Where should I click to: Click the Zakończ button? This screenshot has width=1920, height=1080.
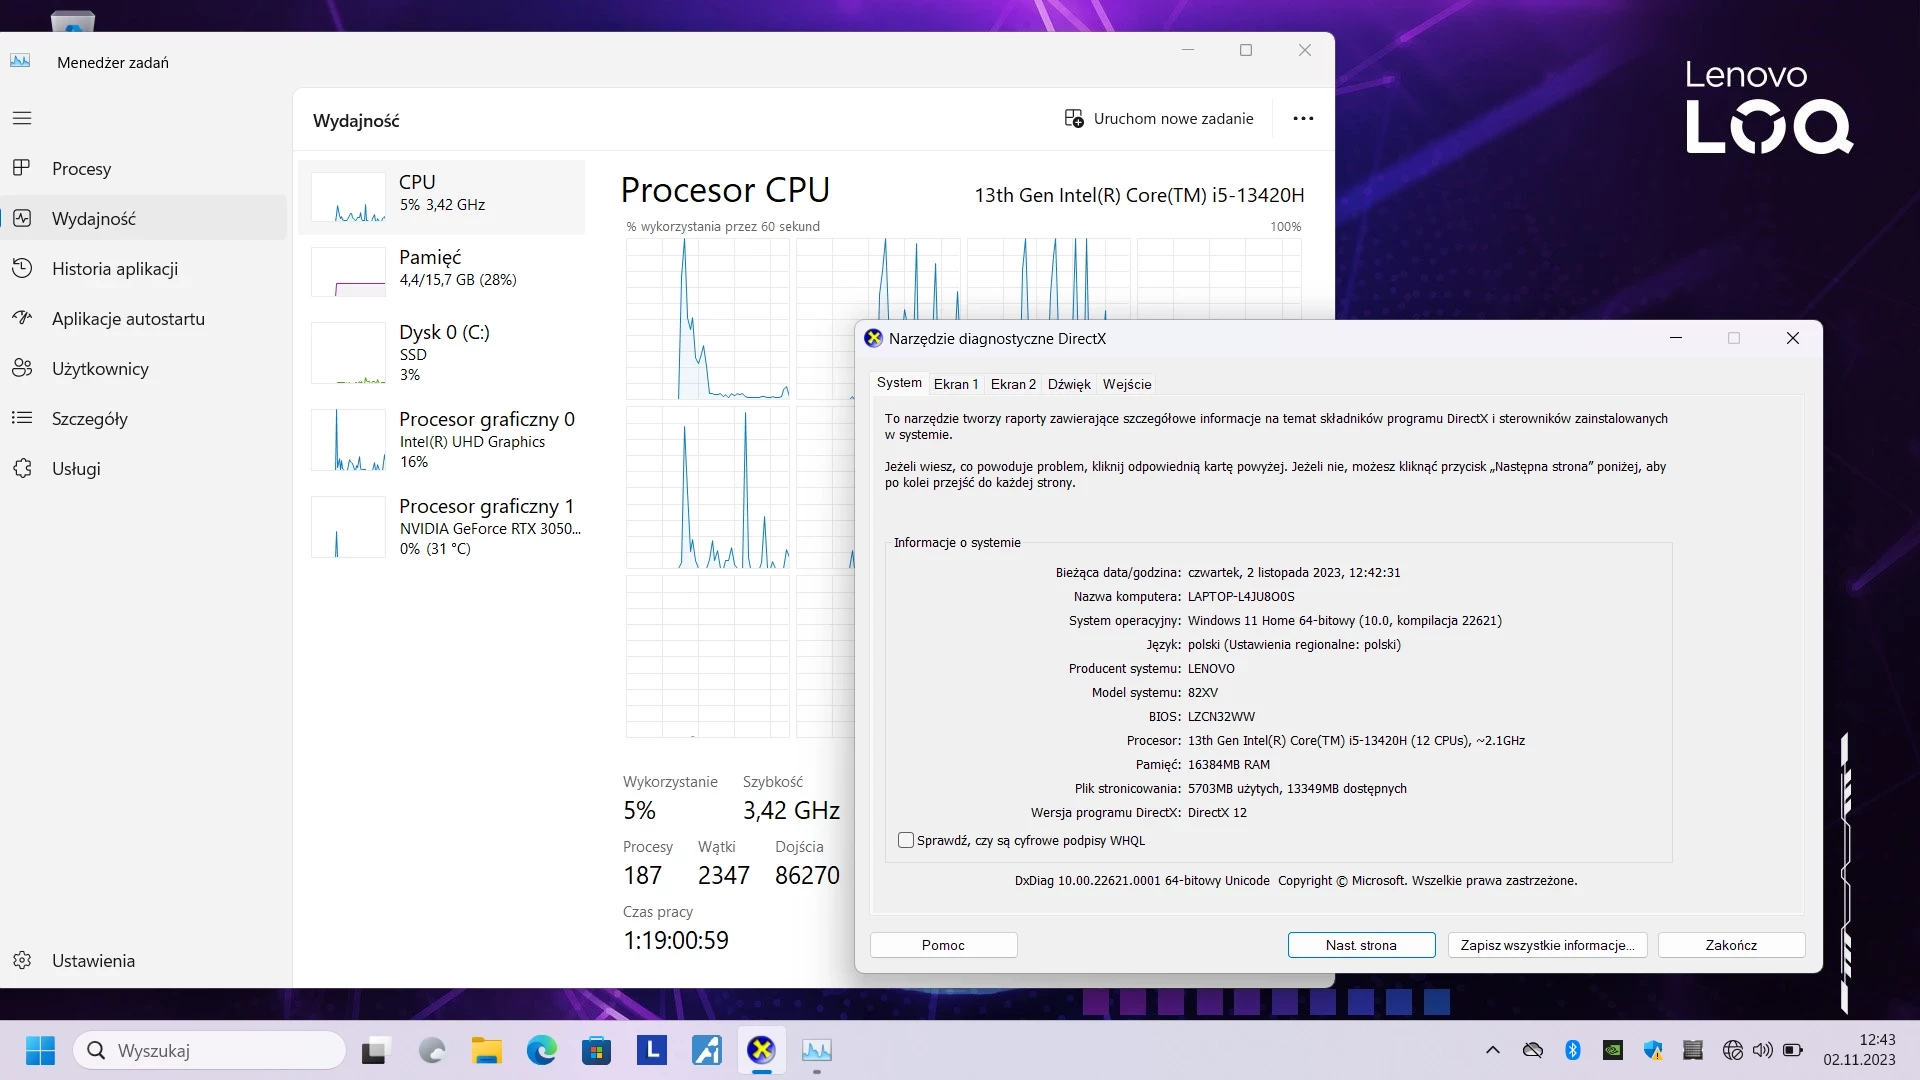pyautogui.click(x=1731, y=945)
